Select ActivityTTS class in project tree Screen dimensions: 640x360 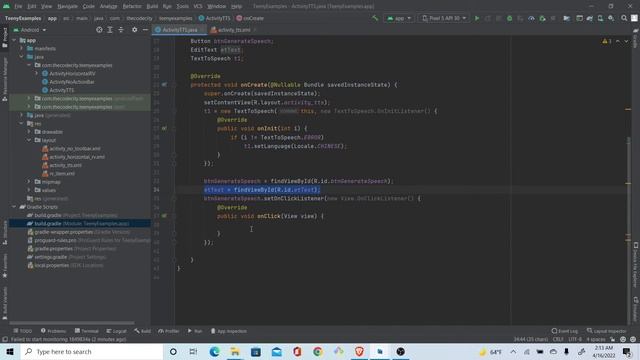tap(62, 90)
